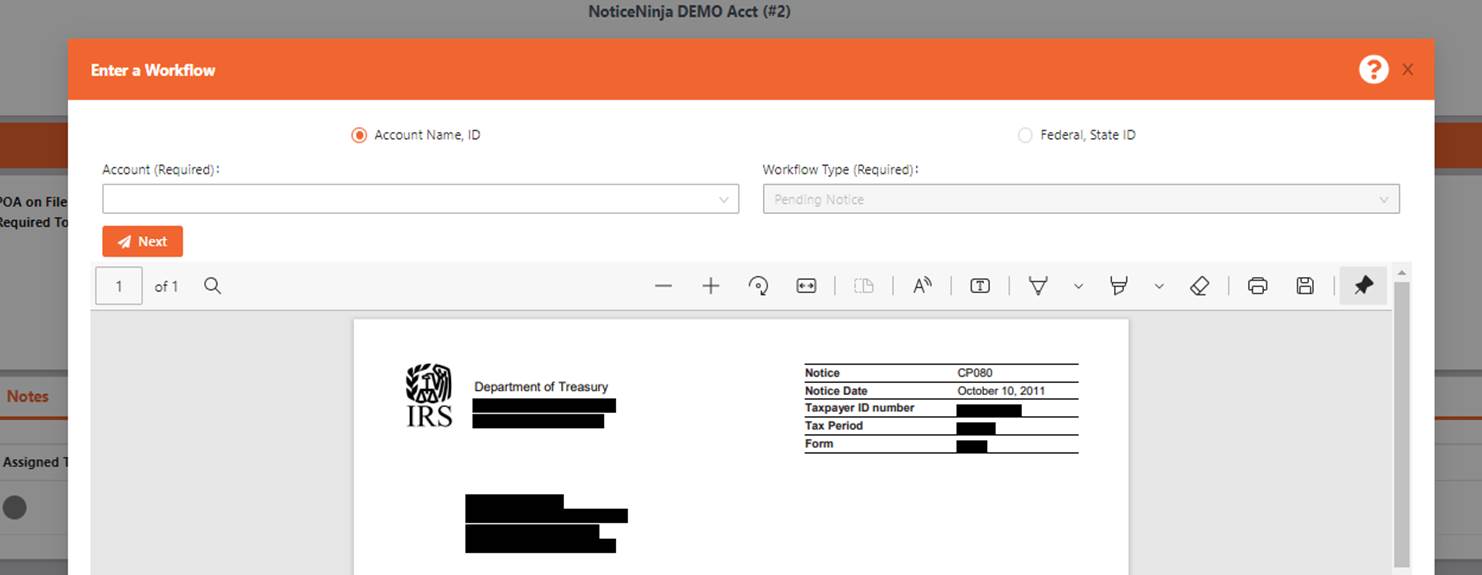Screen dimensions: 1482x575
Task: Click the October 10, 2011 notice date
Action: point(1001,391)
